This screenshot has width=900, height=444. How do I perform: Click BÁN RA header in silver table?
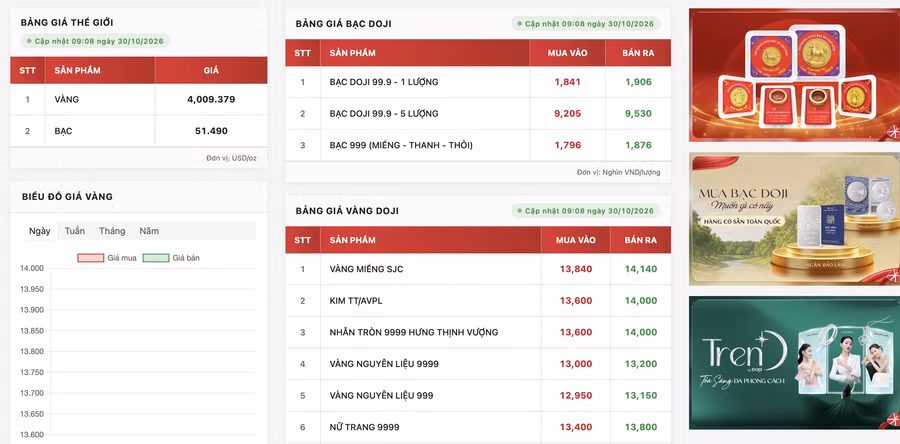pyautogui.click(x=638, y=53)
